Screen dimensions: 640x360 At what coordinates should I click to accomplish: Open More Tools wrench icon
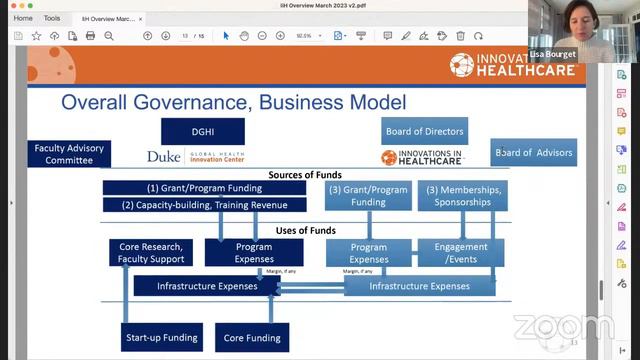[x=621, y=283]
